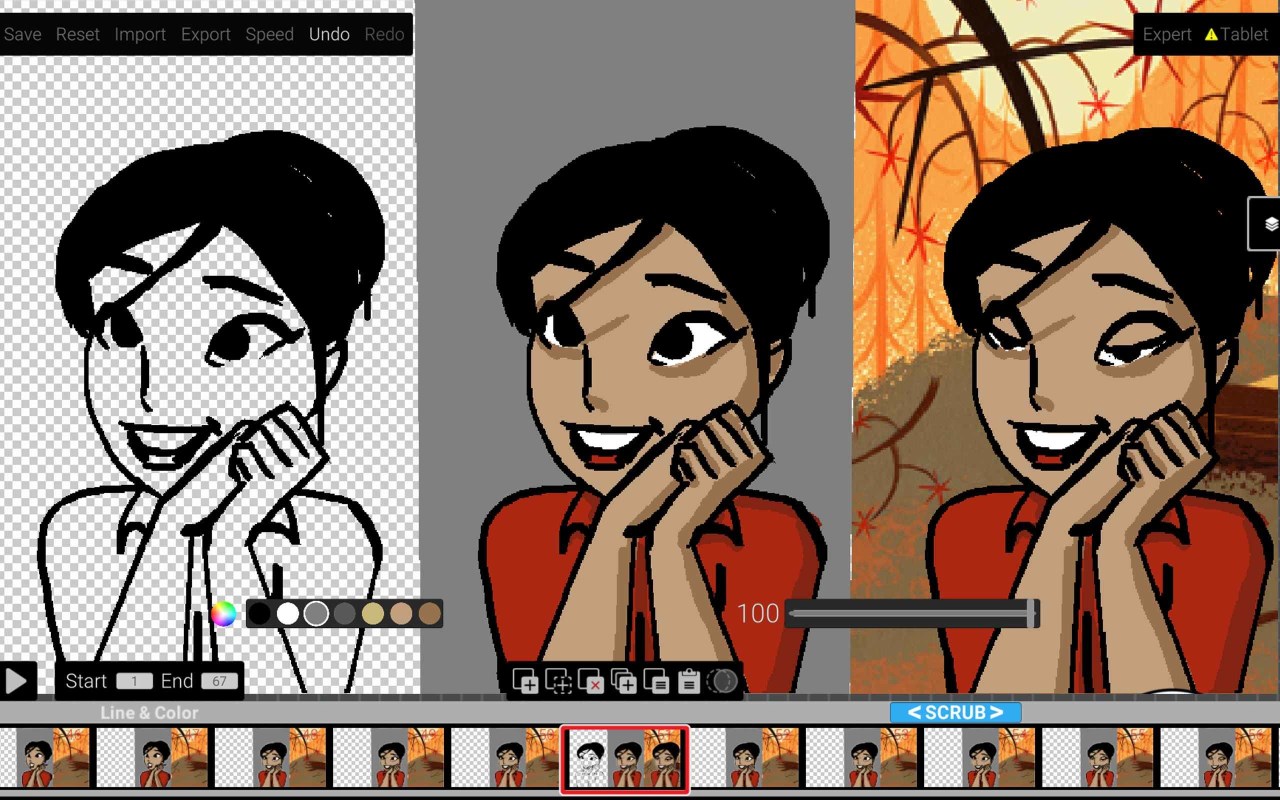This screenshot has width=1280, height=800.
Task: Paste frame from the clipboard
Action: pyautogui.click(x=688, y=682)
